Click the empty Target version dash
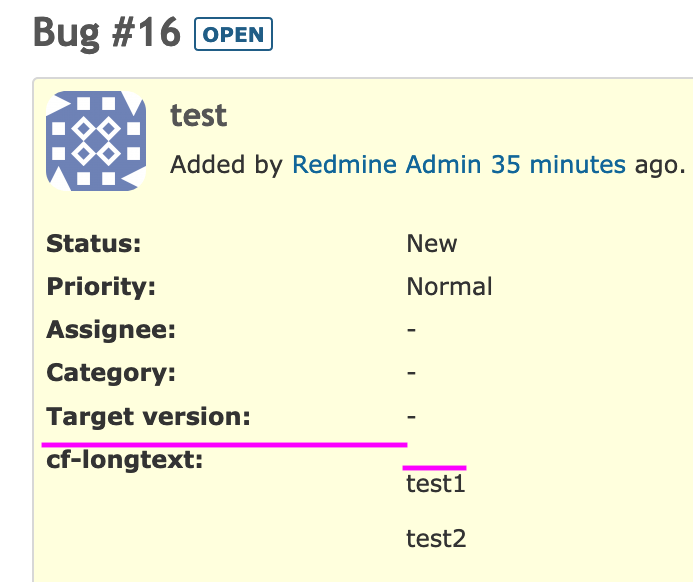693x582 pixels. [412, 416]
